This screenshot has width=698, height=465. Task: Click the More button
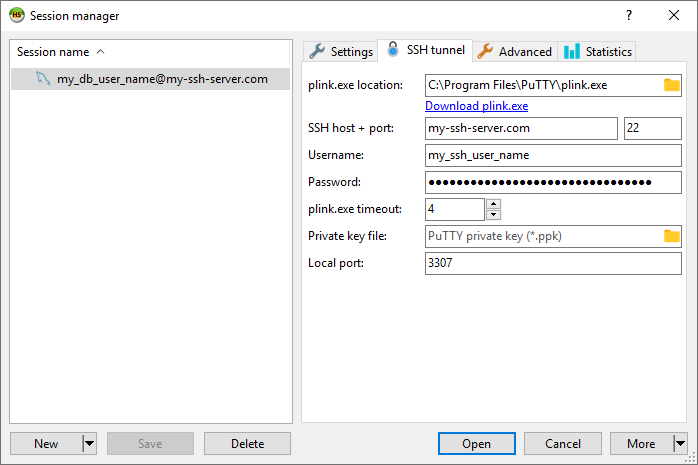[641, 444]
